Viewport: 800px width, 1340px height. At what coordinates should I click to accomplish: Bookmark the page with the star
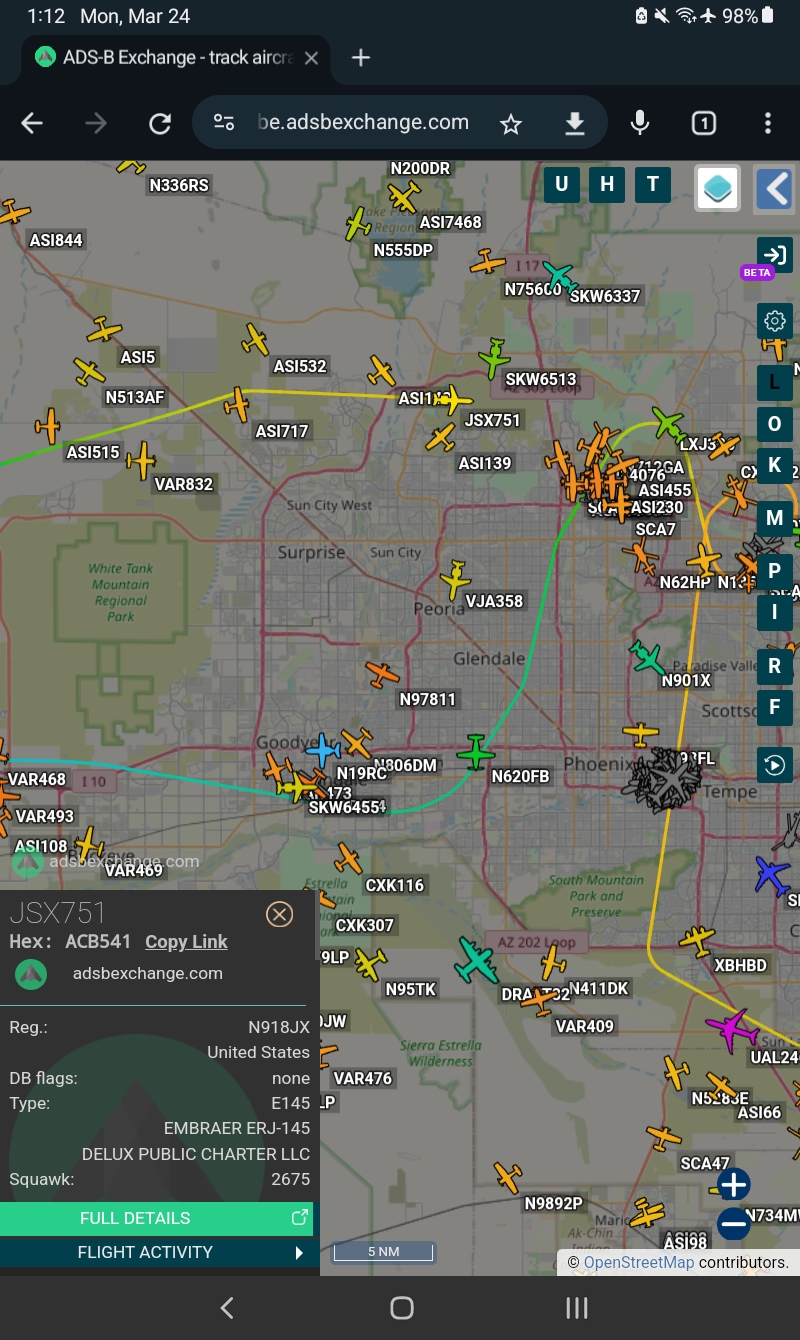click(x=511, y=123)
